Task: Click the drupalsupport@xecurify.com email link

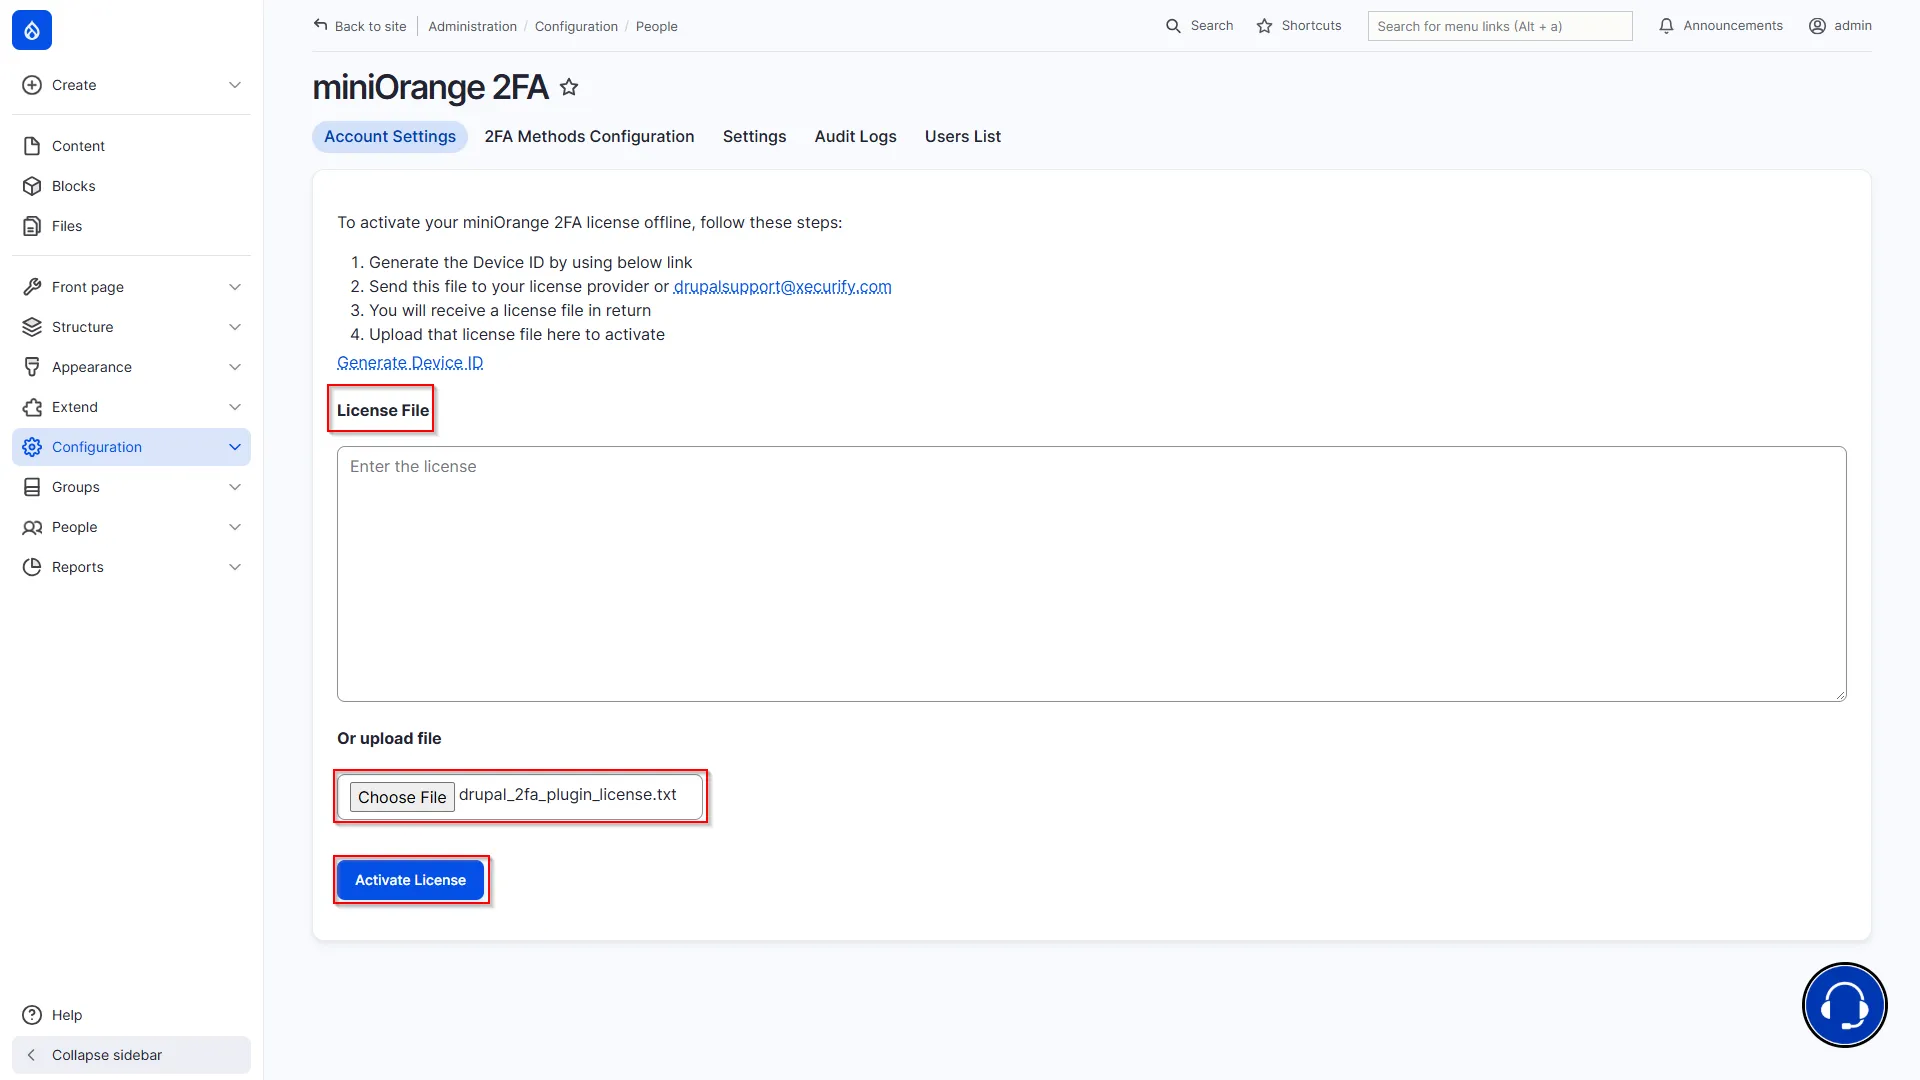Action: 783,287
